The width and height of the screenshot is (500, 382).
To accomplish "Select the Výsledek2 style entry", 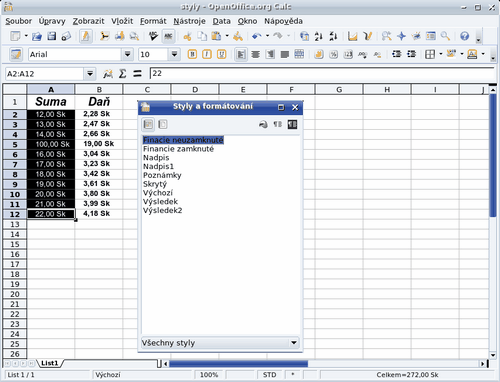I will pos(162,210).
